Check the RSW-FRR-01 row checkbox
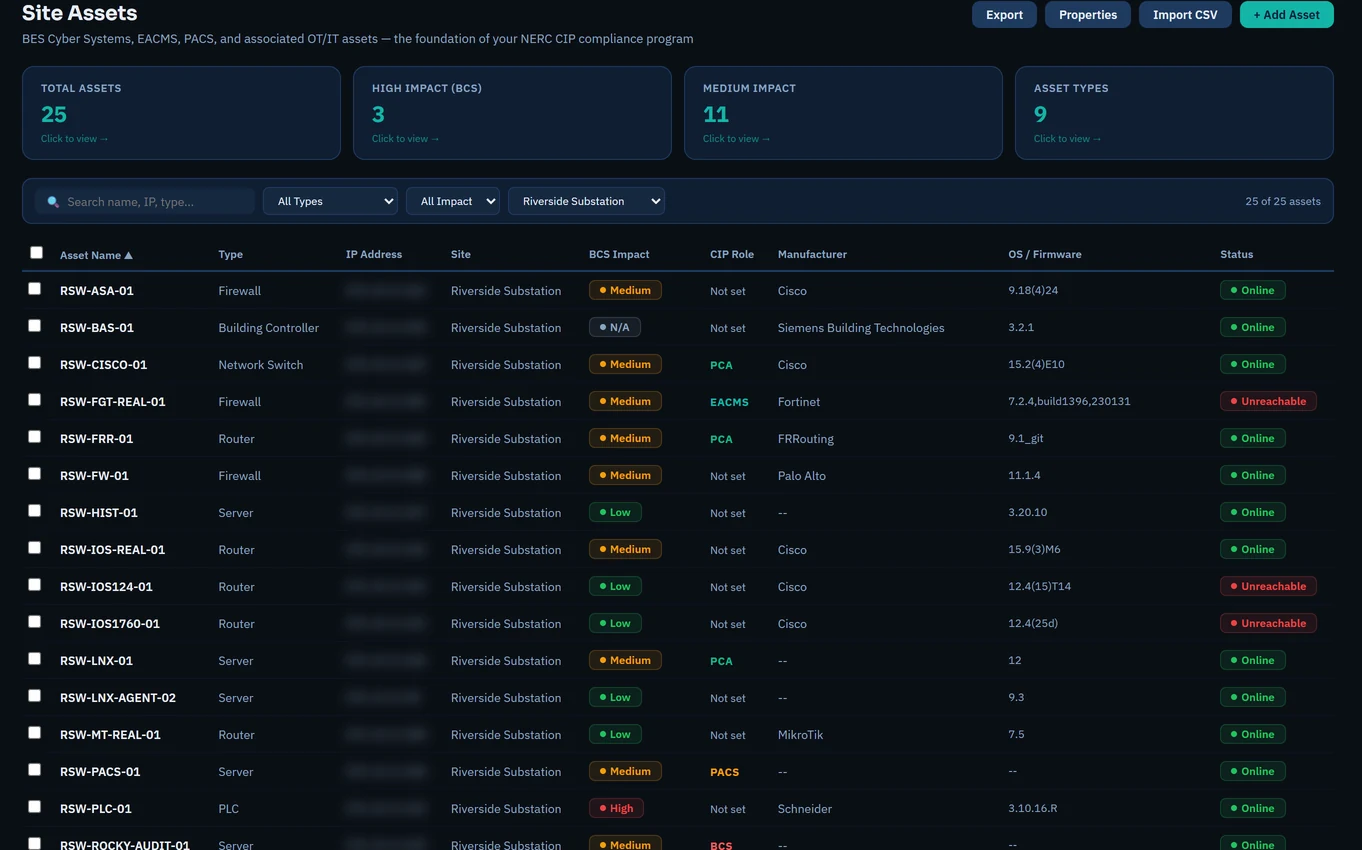The width and height of the screenshot is (1362, 850). coord(34,437)
